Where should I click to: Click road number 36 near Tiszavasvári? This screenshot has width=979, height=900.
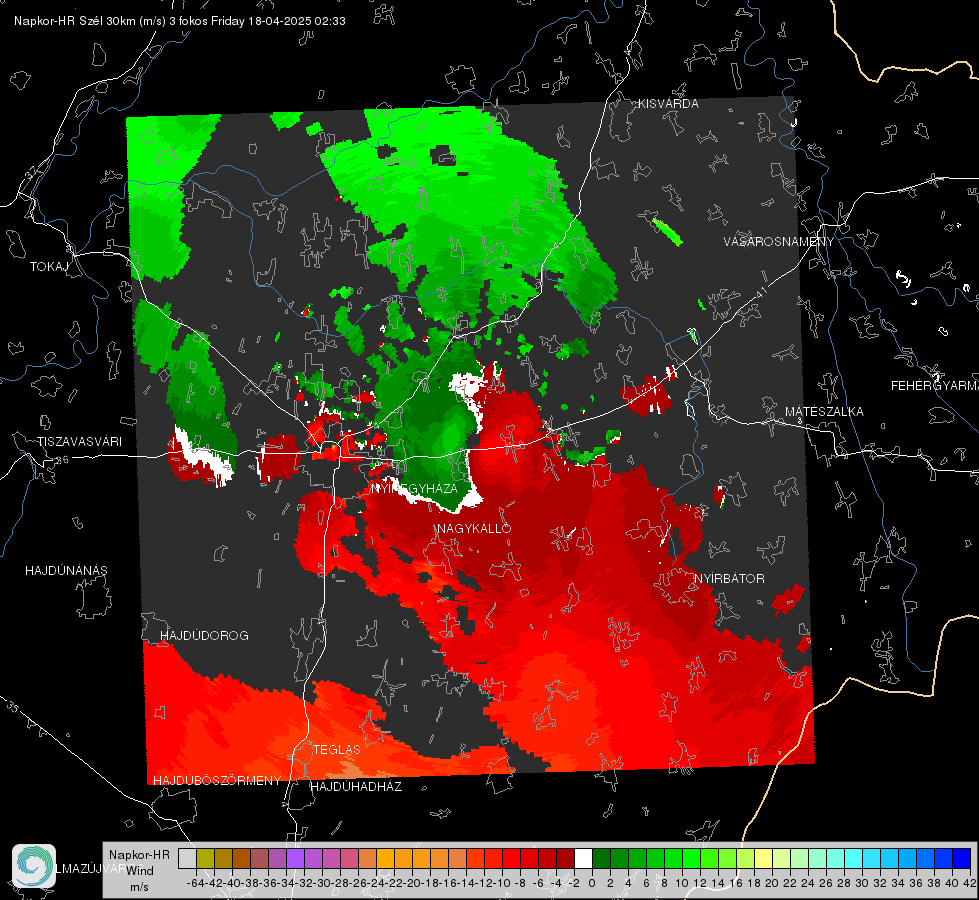[62, 460]
